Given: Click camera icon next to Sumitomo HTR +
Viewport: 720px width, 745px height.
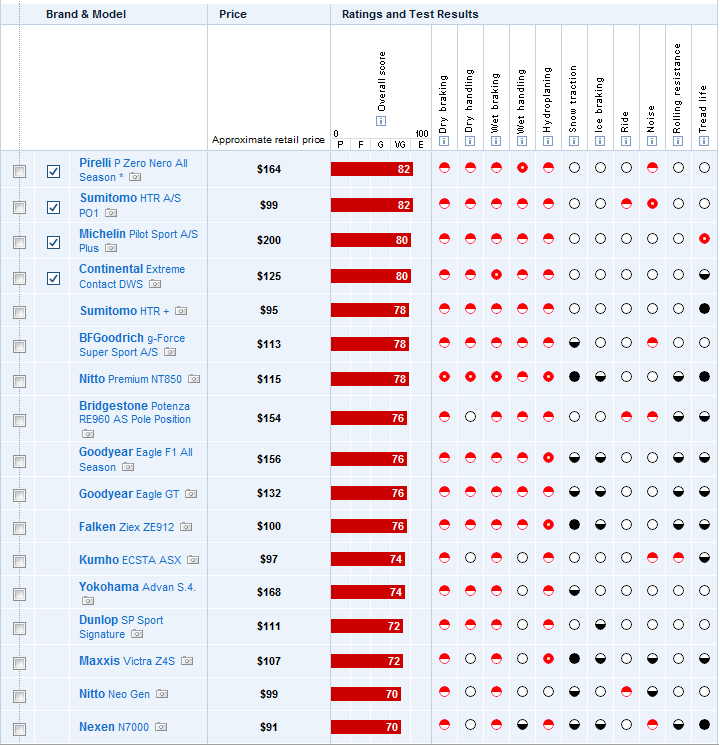Looking at the screenshot, I should (181, 311).
